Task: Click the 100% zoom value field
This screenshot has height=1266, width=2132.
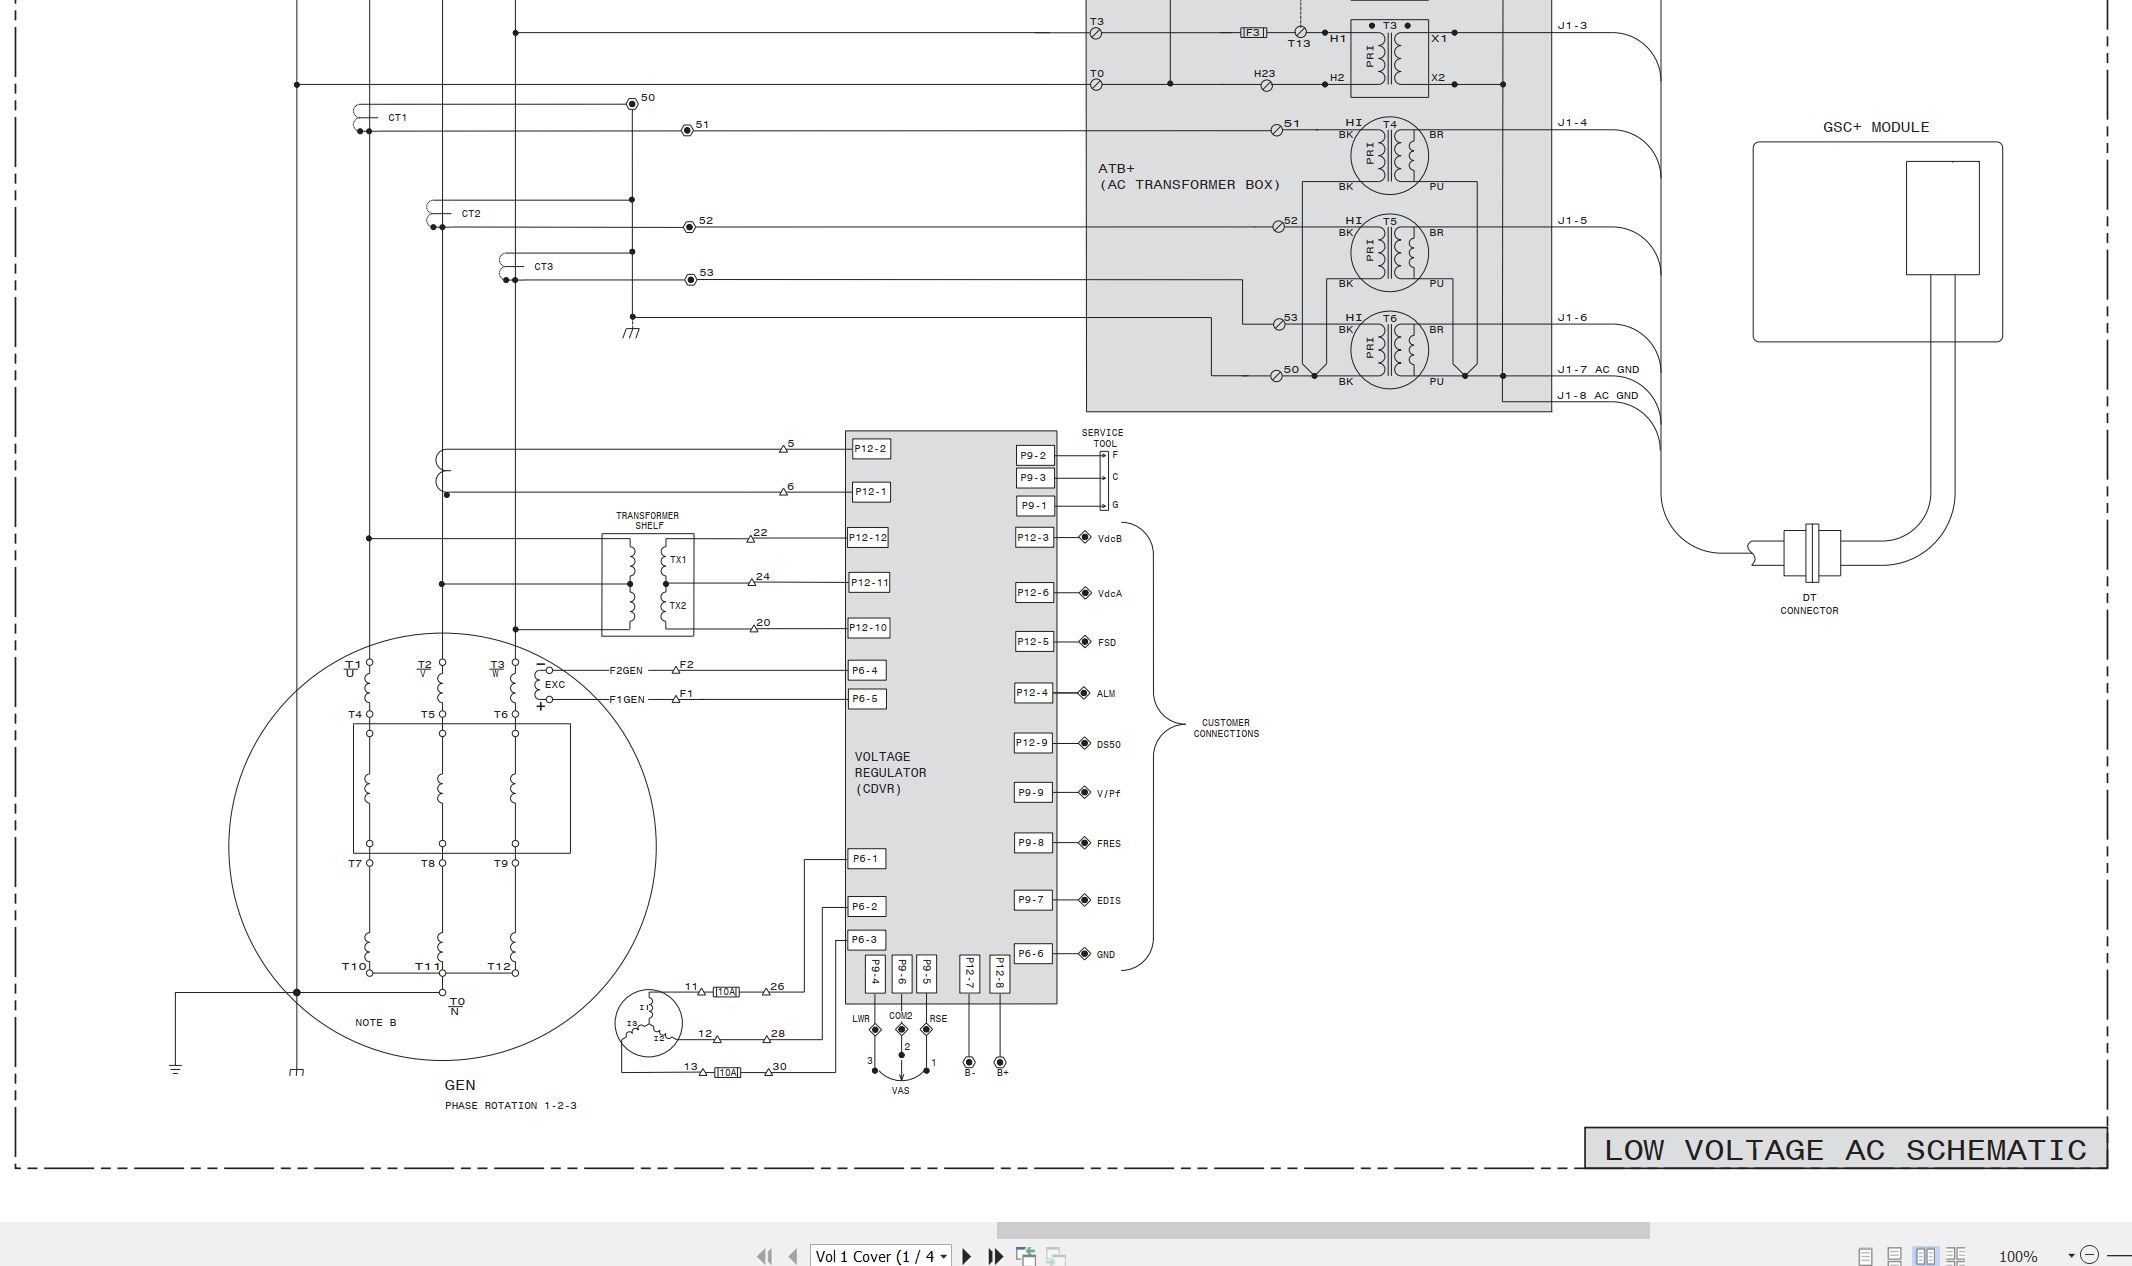Action: (x=2018, y=1256)
